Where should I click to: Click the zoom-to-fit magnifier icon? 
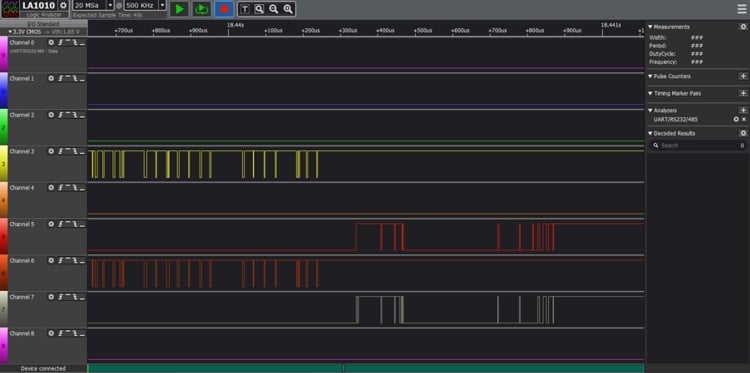coord(259,9)
